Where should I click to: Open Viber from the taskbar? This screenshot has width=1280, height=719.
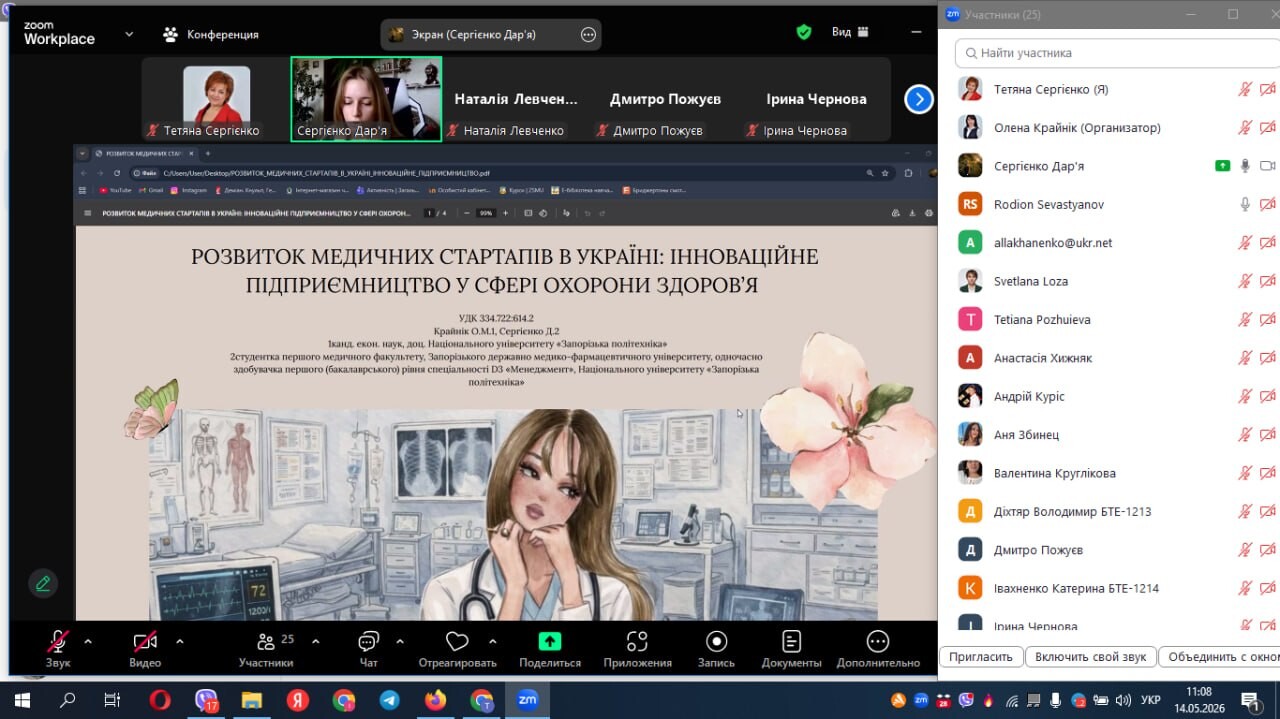click(x=207, y=700)
